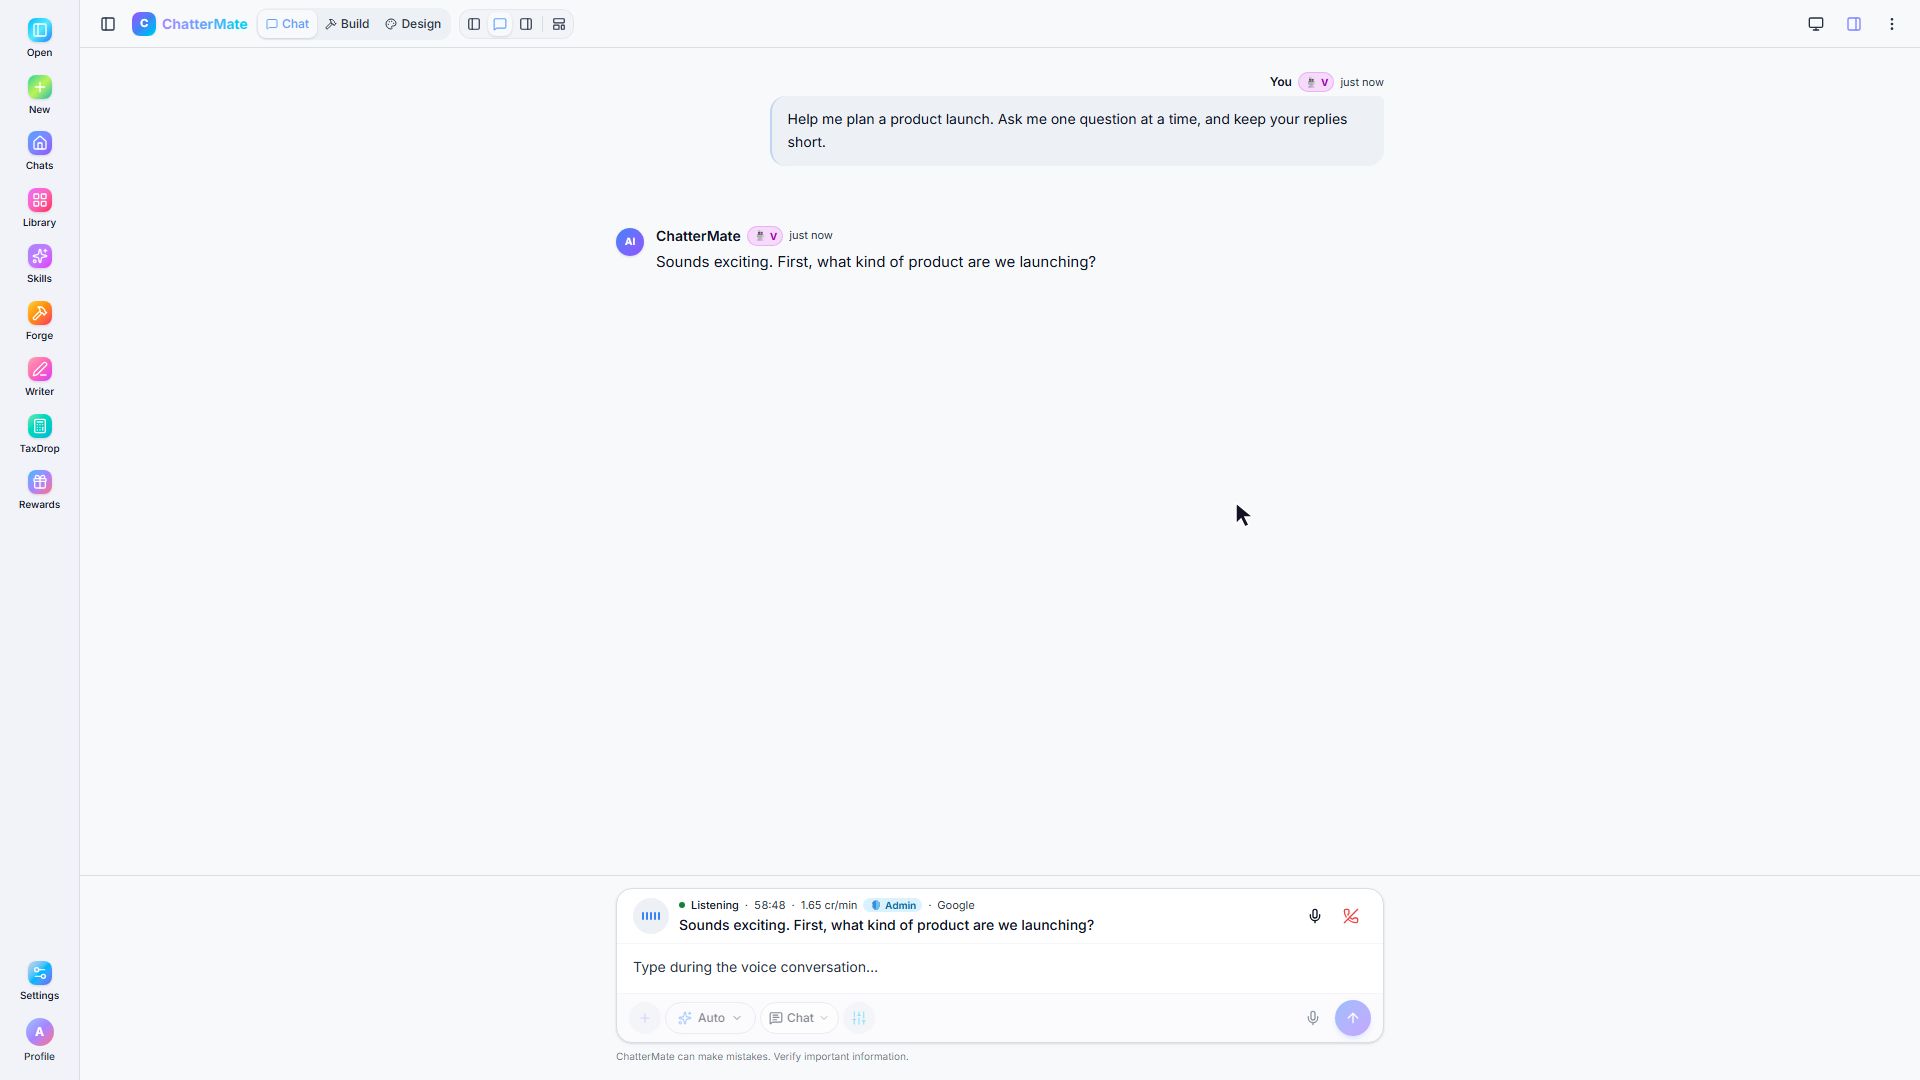Click the voice waveform indicator icon
Screen dimensions: 1920x1080
pyautogui.click(x=651, y=916)
